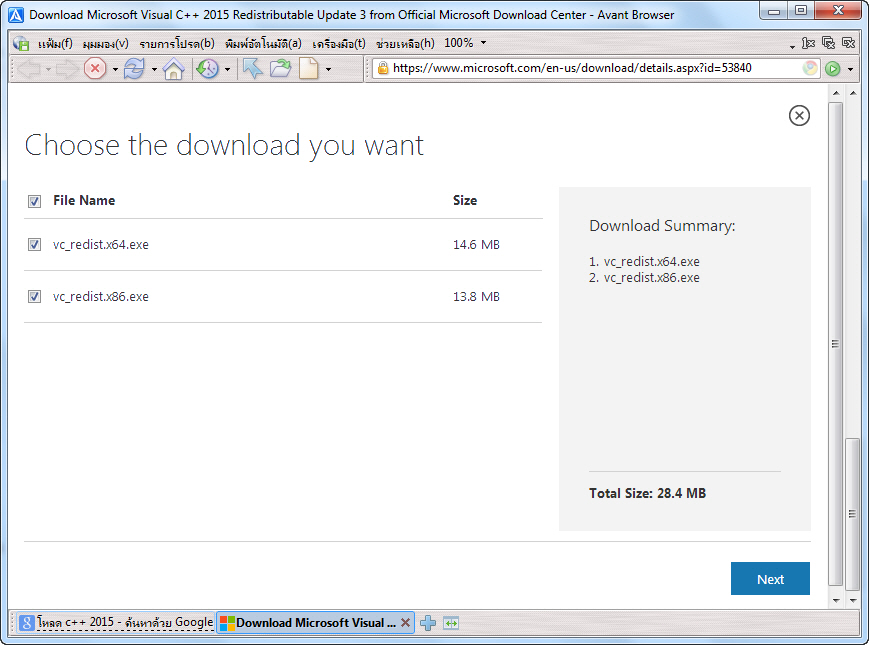Close the Download Microsoft Visual tab with its X

point(406,622)
